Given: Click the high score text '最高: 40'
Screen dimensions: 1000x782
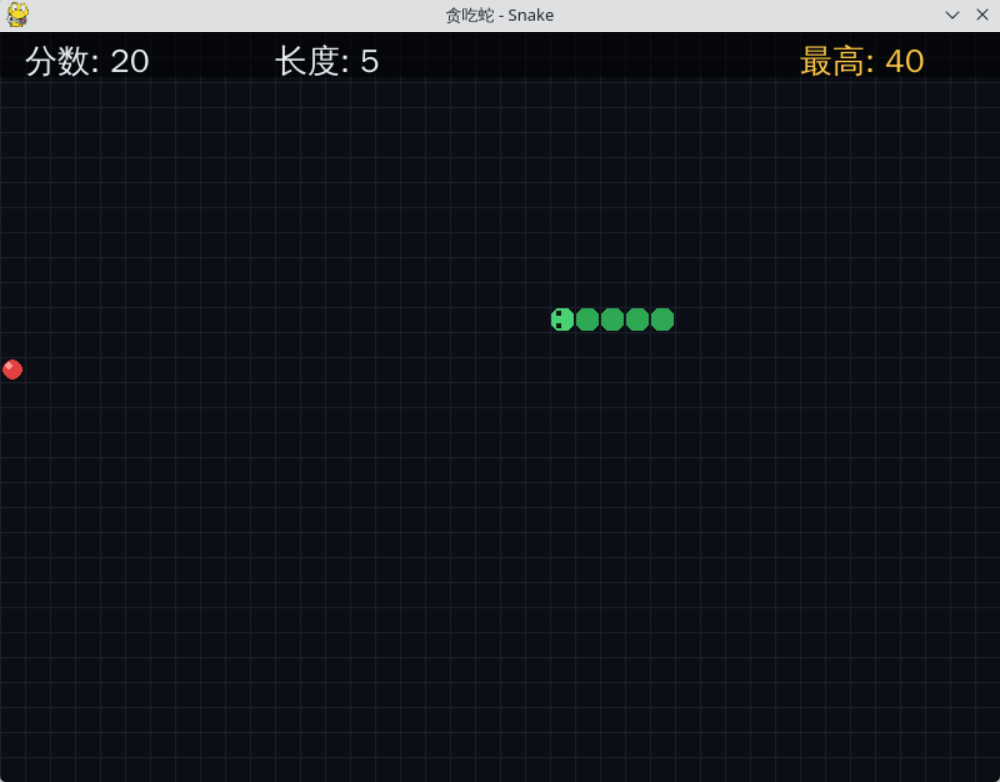Looking at the screenshot, I should pyautogui.click(x=862, y=62).
